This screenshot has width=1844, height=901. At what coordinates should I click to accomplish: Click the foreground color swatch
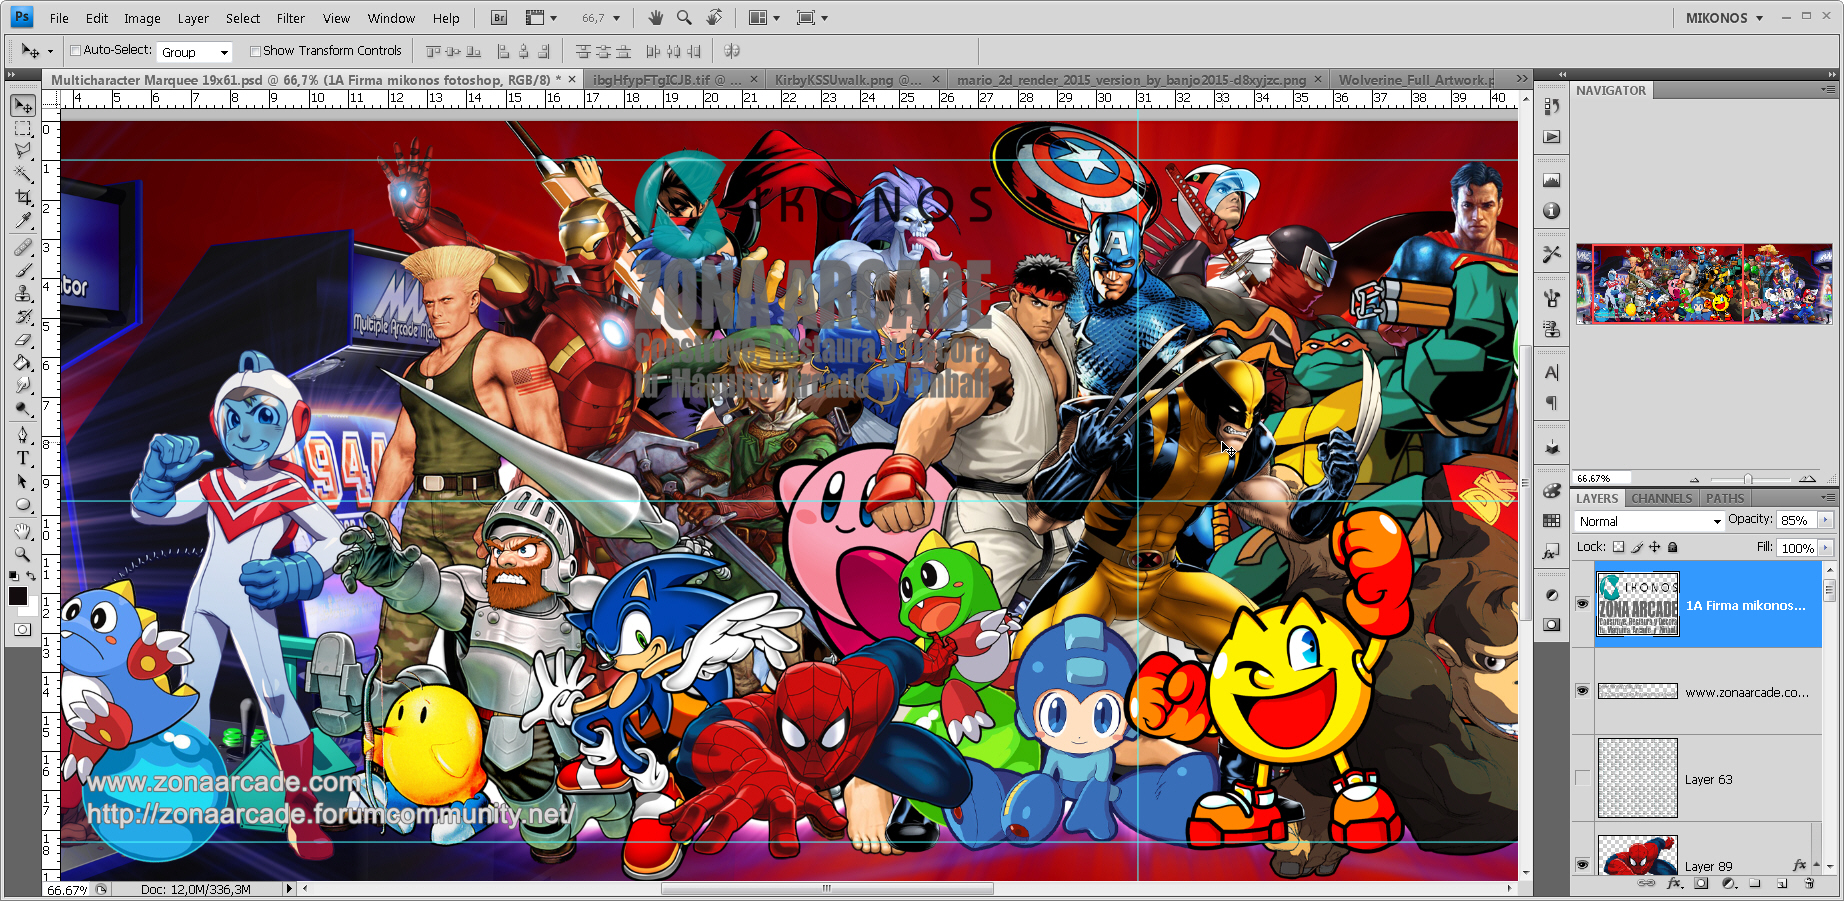pos(18,596)
